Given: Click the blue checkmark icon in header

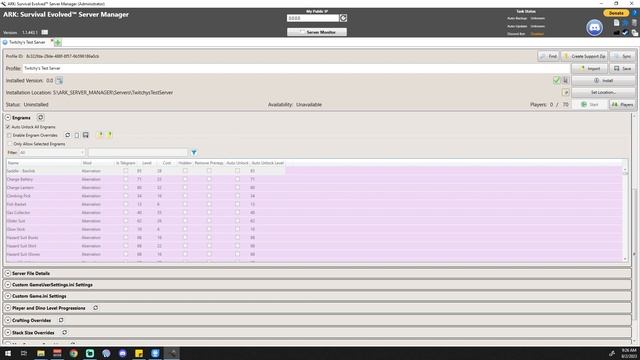Looking at the screenshot, I should (x=625, y=33).
